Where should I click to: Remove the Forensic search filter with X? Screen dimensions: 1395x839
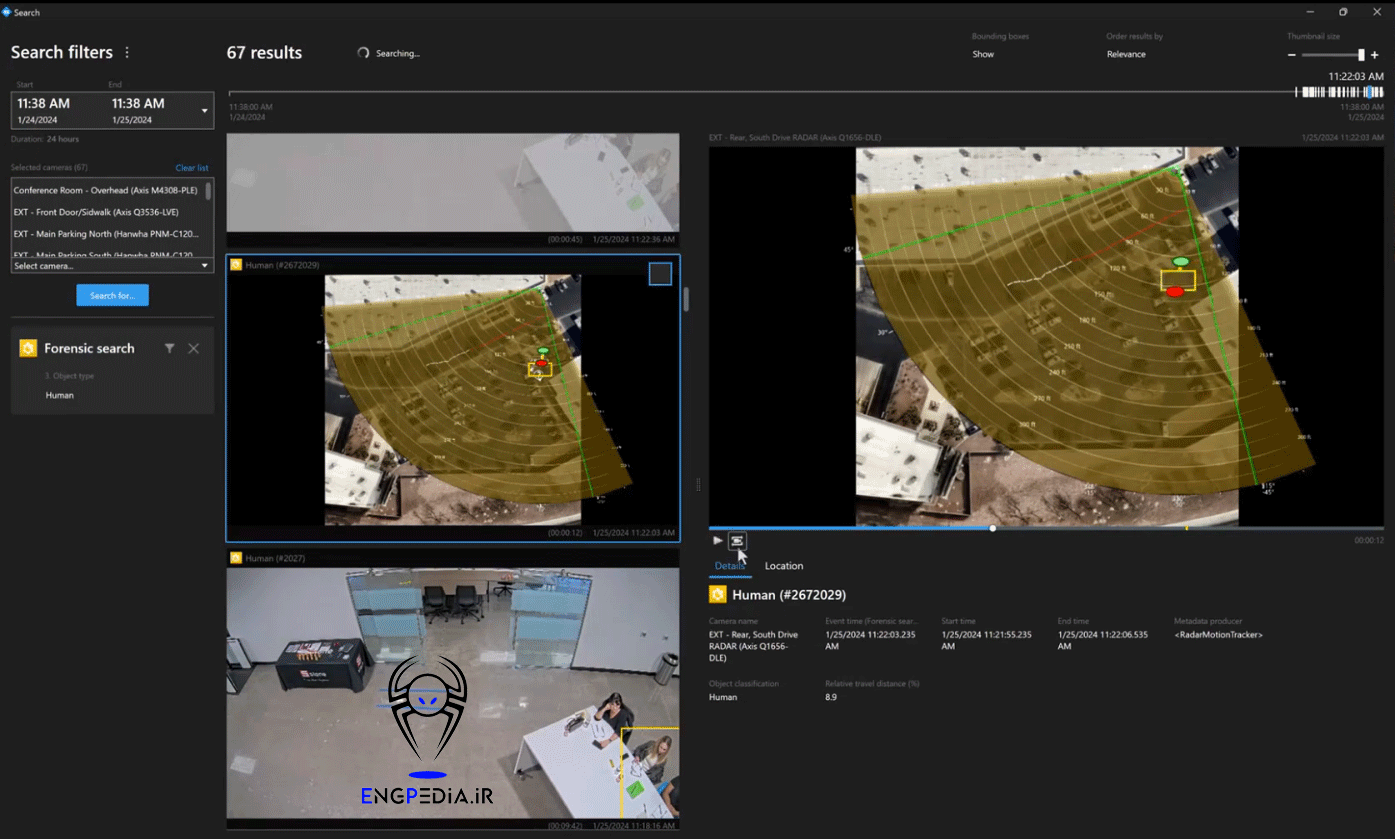tap(194, 348)
